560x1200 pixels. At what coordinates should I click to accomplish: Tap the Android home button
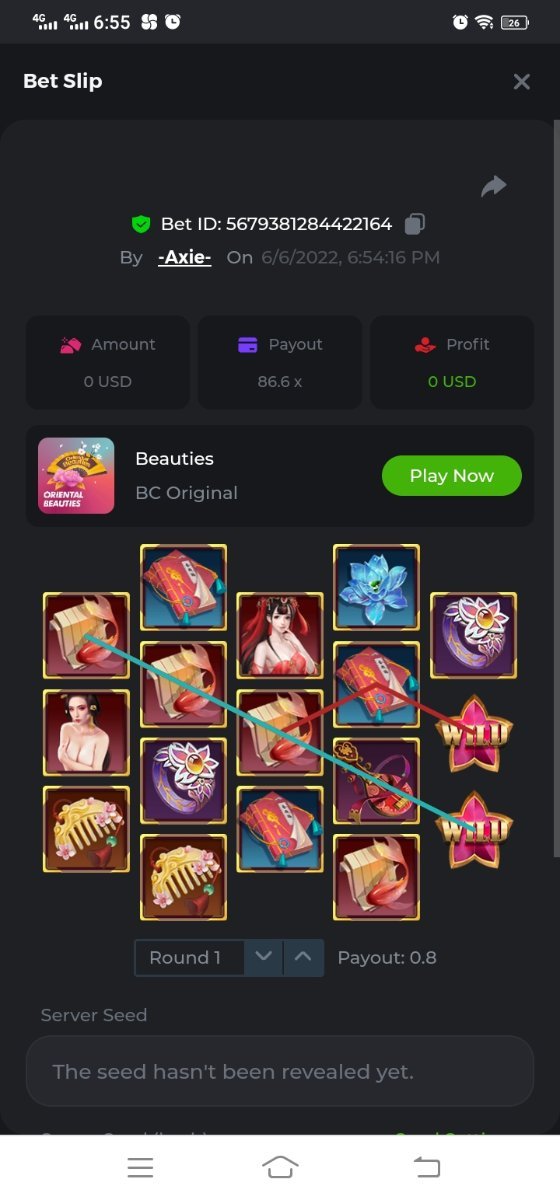[280, 1167]
